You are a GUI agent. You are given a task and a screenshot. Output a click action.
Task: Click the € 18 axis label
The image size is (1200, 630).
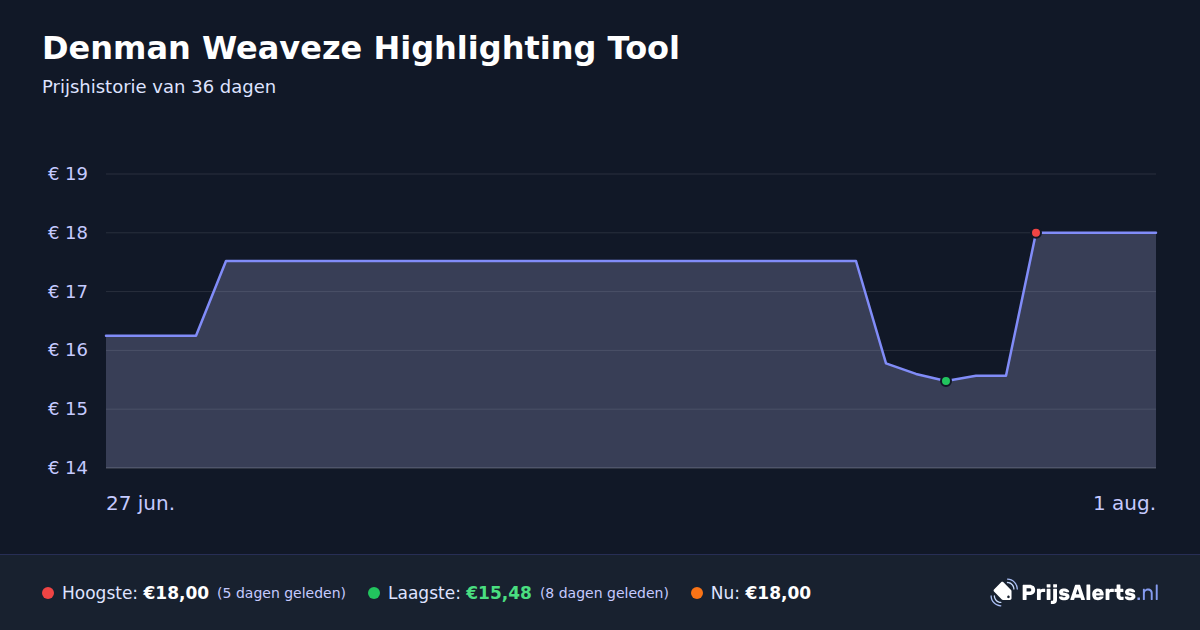click(68, 233)
